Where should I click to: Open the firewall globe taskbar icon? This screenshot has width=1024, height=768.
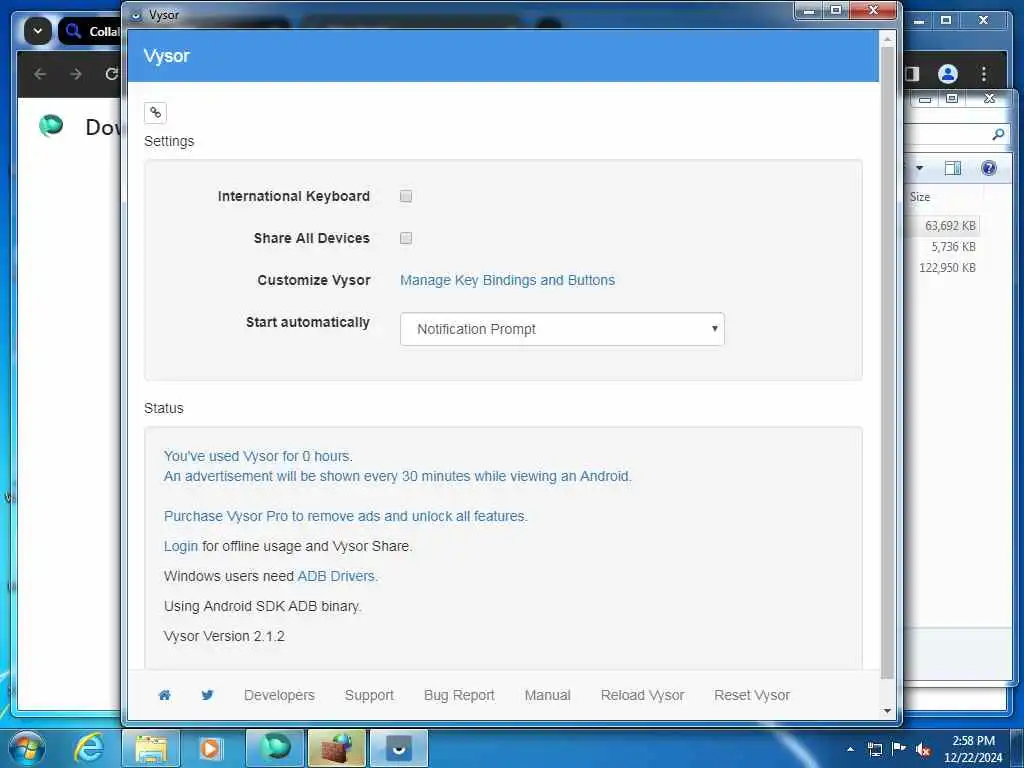(336, 748)
